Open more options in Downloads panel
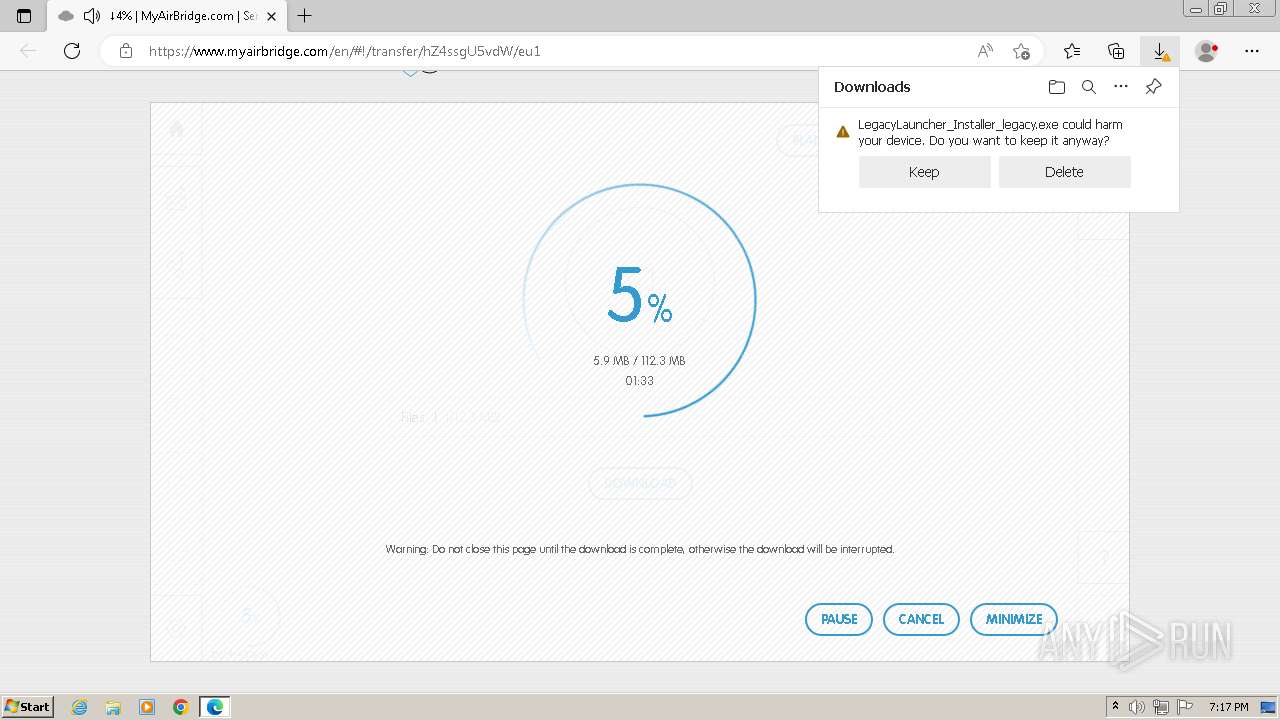 [1121, 87]
